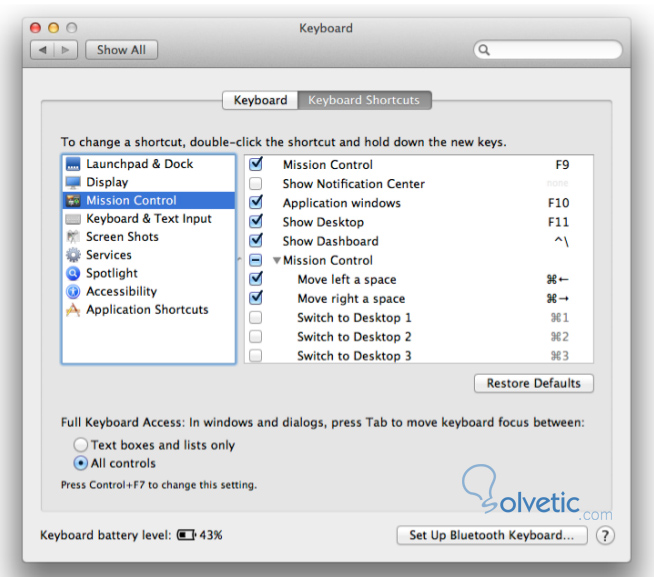Click the 43% battery level text
Image resolution: width=654 pixels, height=577 pixels.
point(211,535)
